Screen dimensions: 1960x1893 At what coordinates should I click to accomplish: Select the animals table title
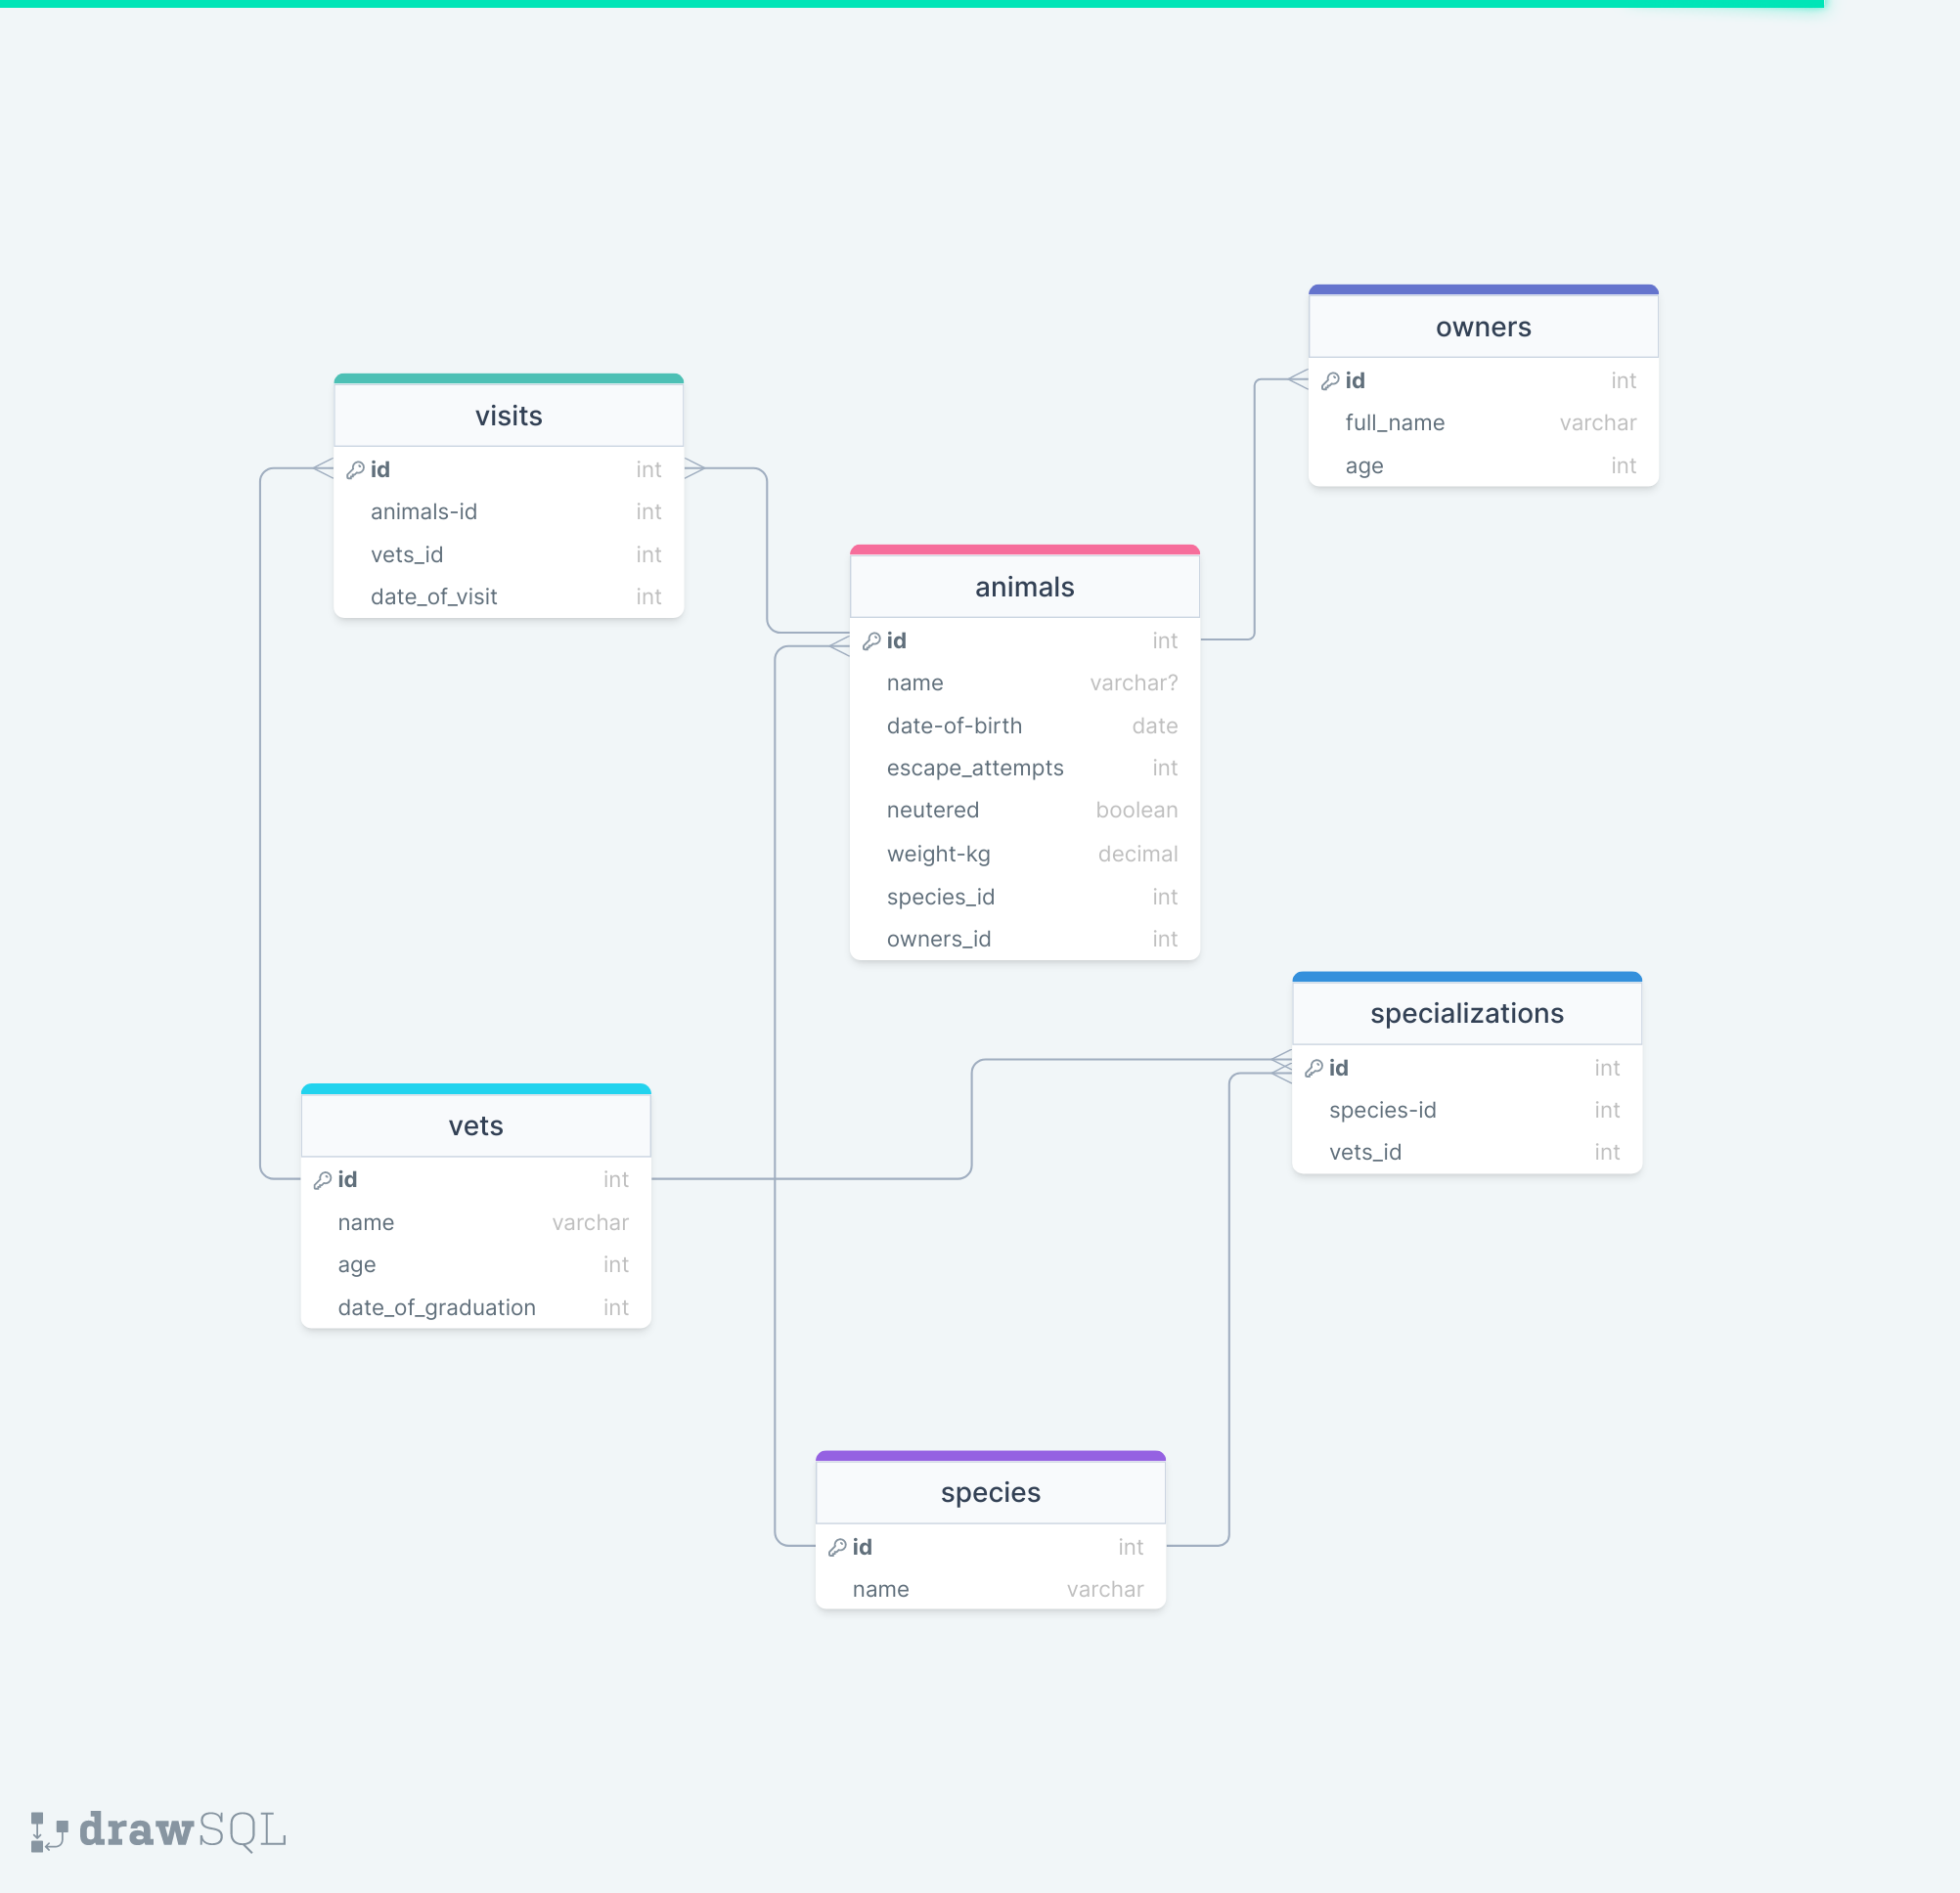pos(1024,587)
